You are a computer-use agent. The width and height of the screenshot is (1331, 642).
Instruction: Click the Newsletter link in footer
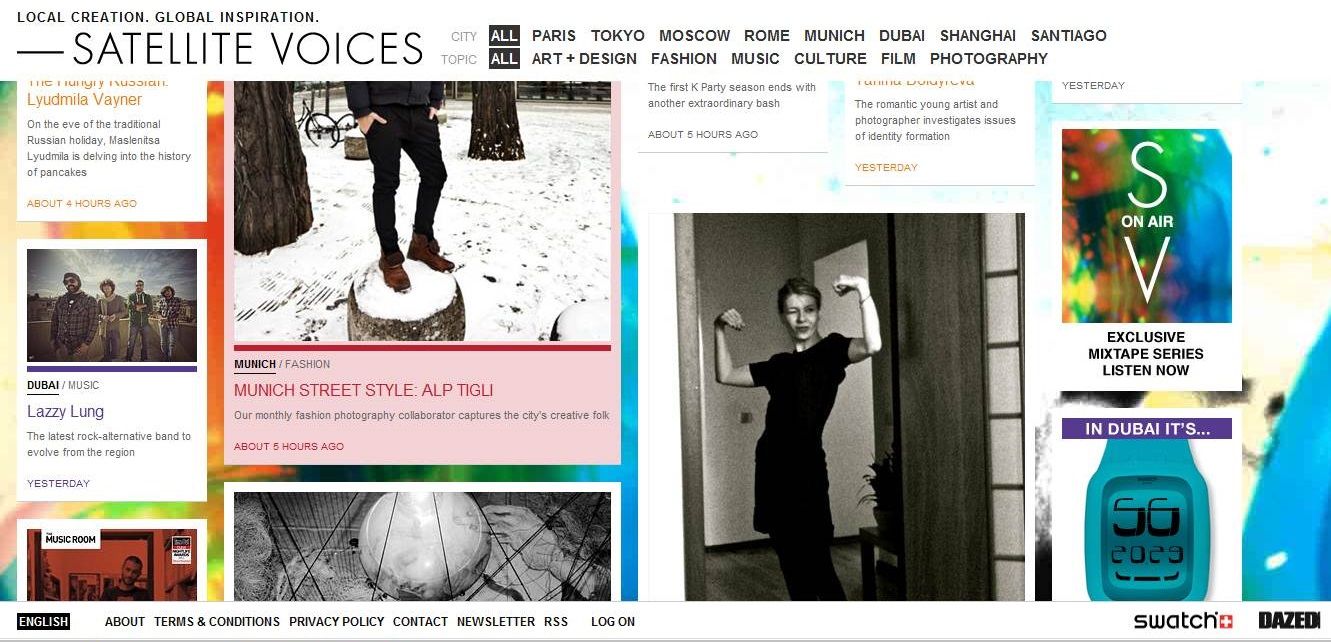[x=496, y=621]
